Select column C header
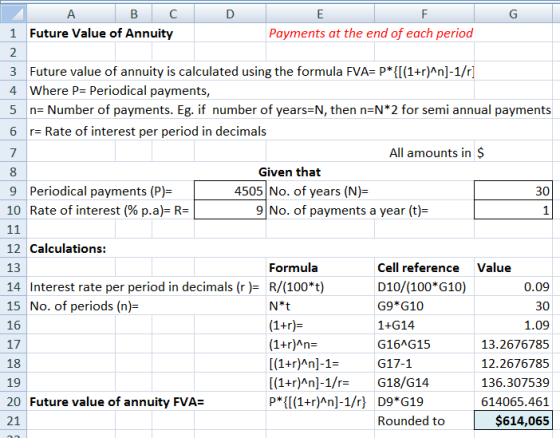Viewport: 560px width, 438px height. click(x=173, y=14)
